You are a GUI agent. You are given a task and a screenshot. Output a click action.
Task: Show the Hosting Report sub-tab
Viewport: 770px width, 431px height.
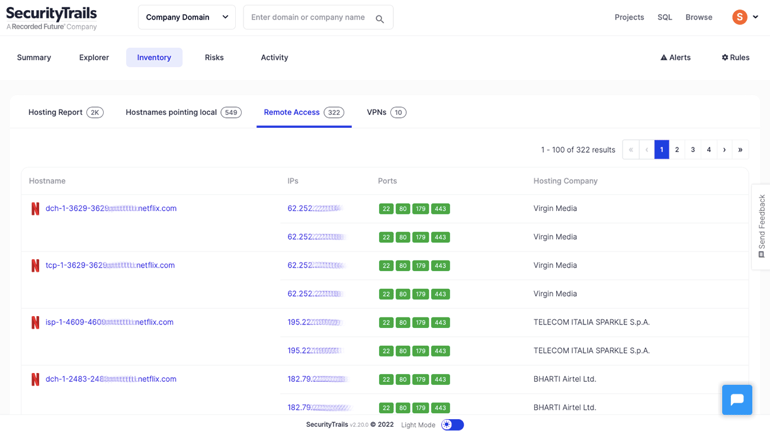click(x=66, y=112)
